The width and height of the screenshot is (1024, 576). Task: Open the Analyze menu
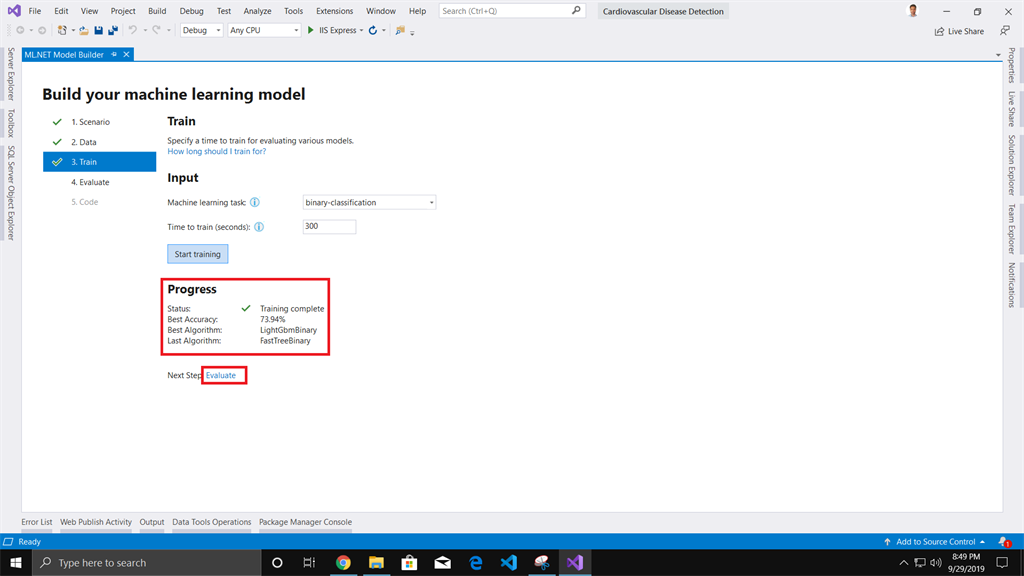point(257,11)
